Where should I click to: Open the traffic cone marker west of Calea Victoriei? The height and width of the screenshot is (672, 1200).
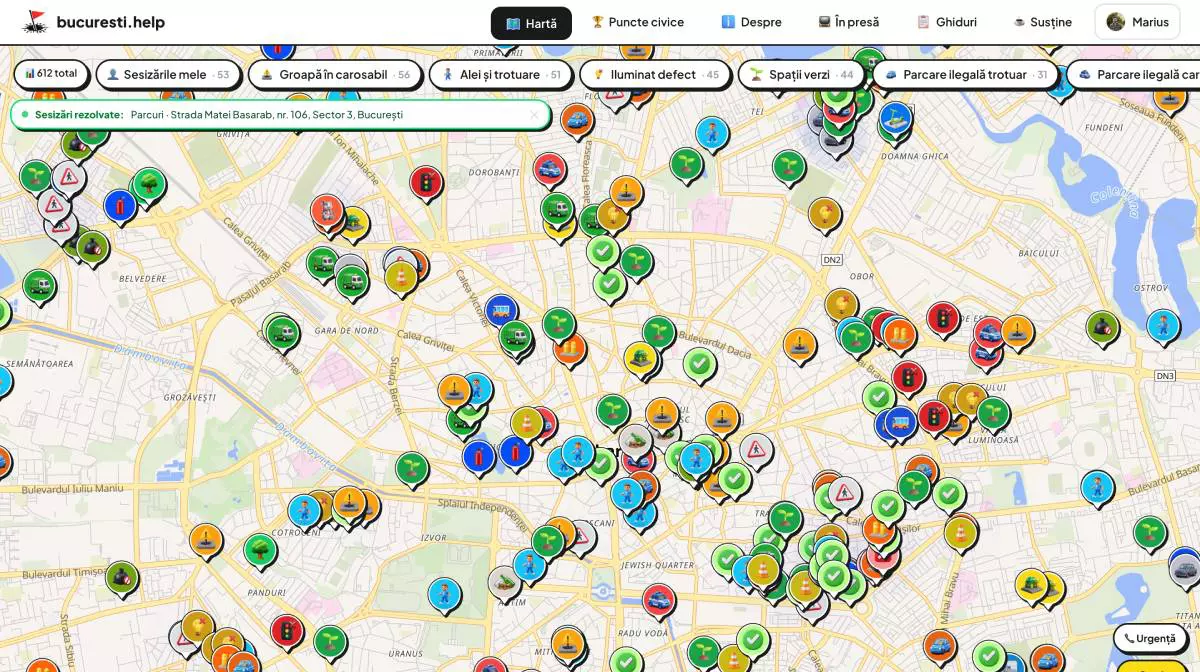[x=401, y=277]
